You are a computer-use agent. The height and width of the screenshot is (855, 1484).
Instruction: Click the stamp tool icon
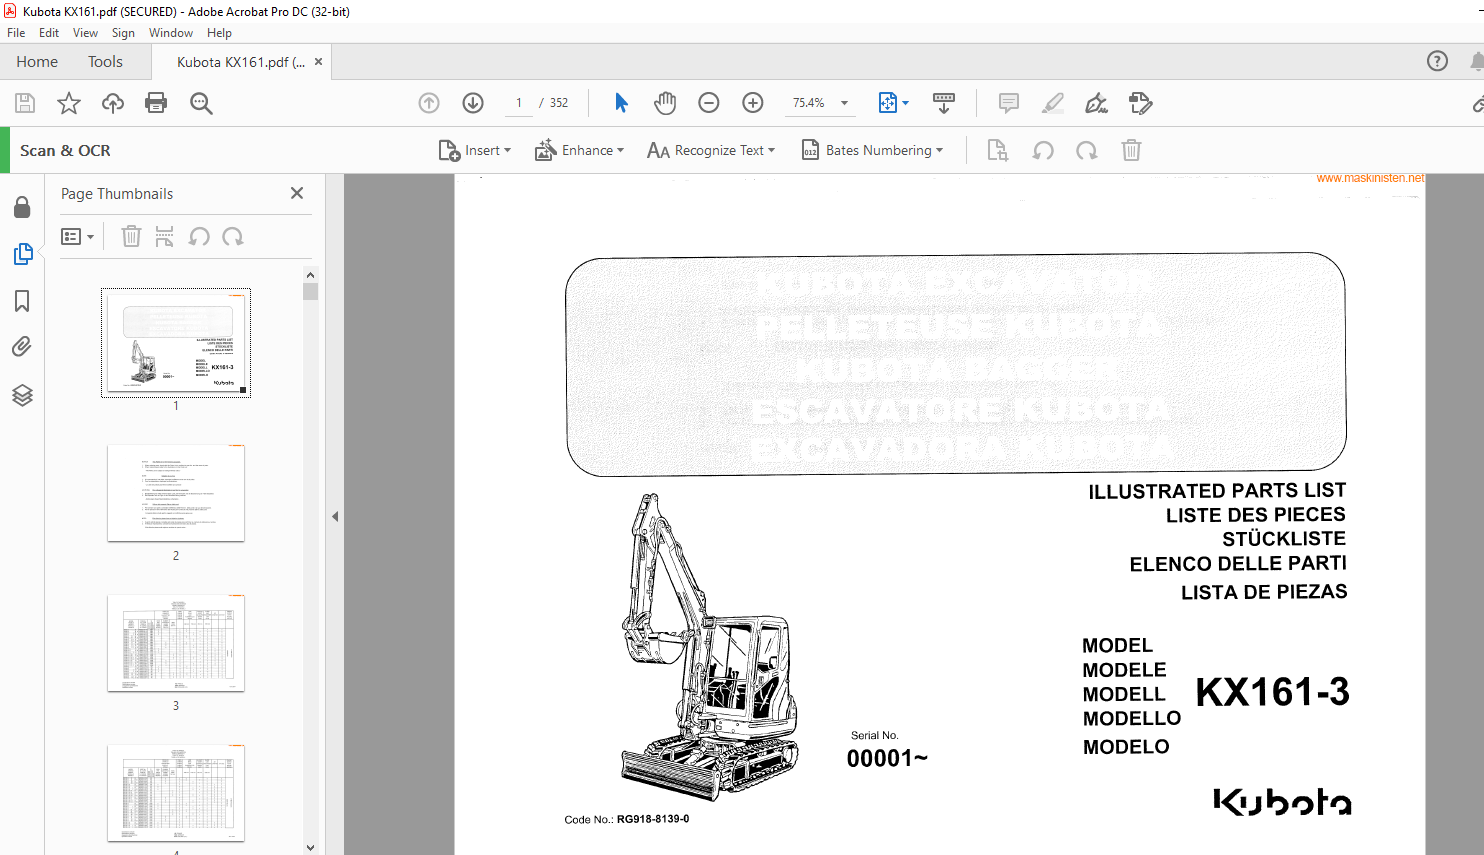1141,103
